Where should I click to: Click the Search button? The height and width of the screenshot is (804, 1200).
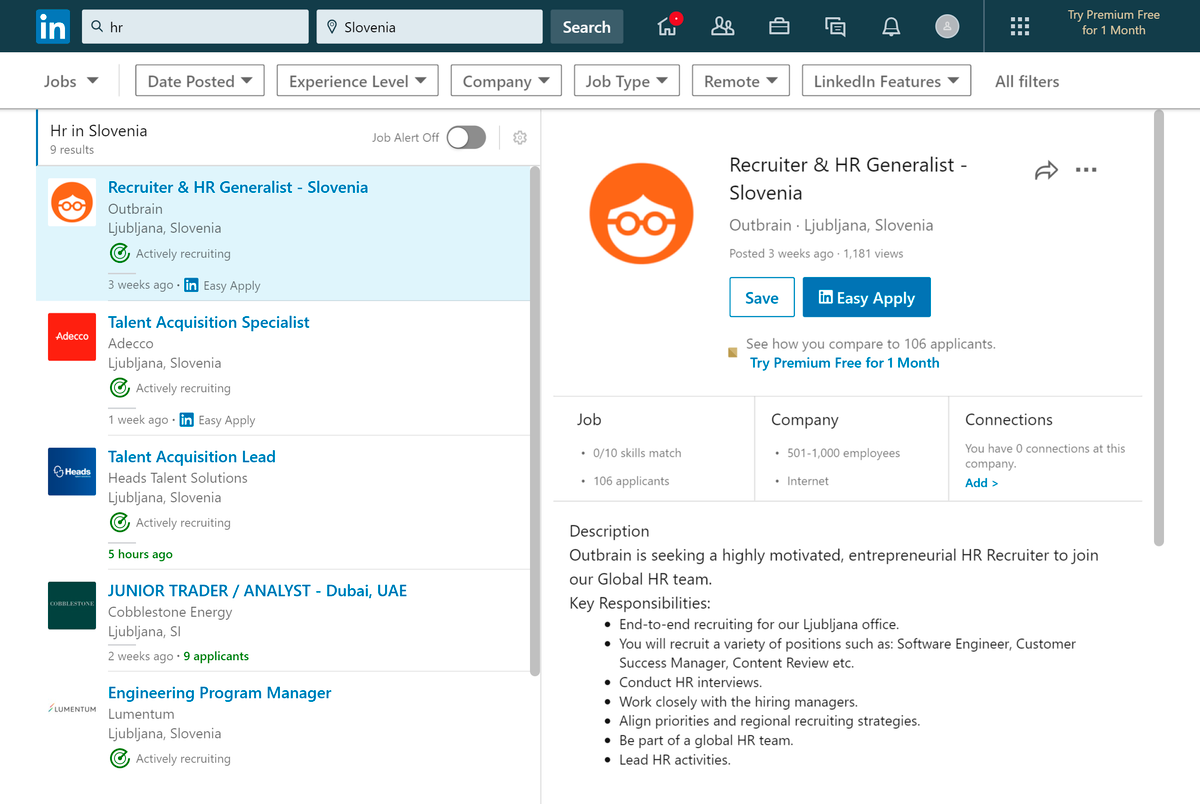click(x=587, y=27)
